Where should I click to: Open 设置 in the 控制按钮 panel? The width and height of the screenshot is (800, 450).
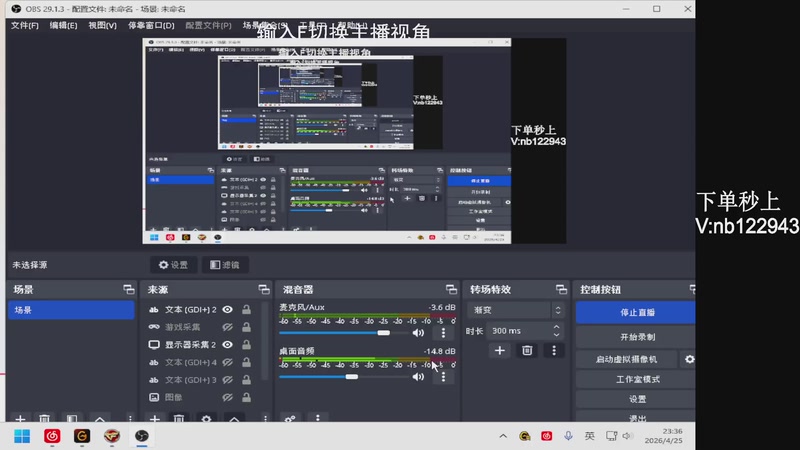click(636, 399)
